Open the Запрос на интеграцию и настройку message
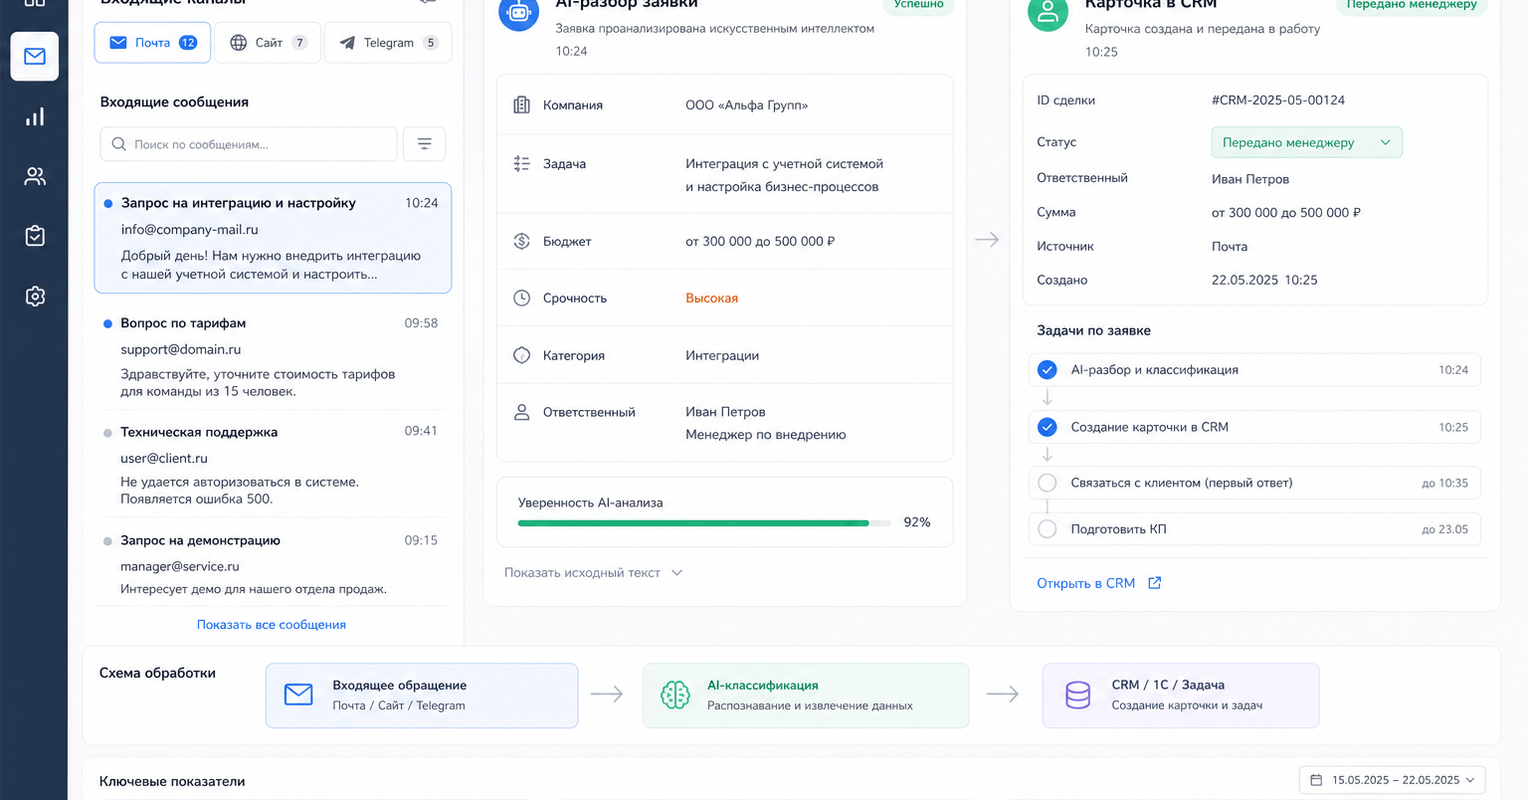The width and height of the screenshot is (1528, 800). (273, 238)
